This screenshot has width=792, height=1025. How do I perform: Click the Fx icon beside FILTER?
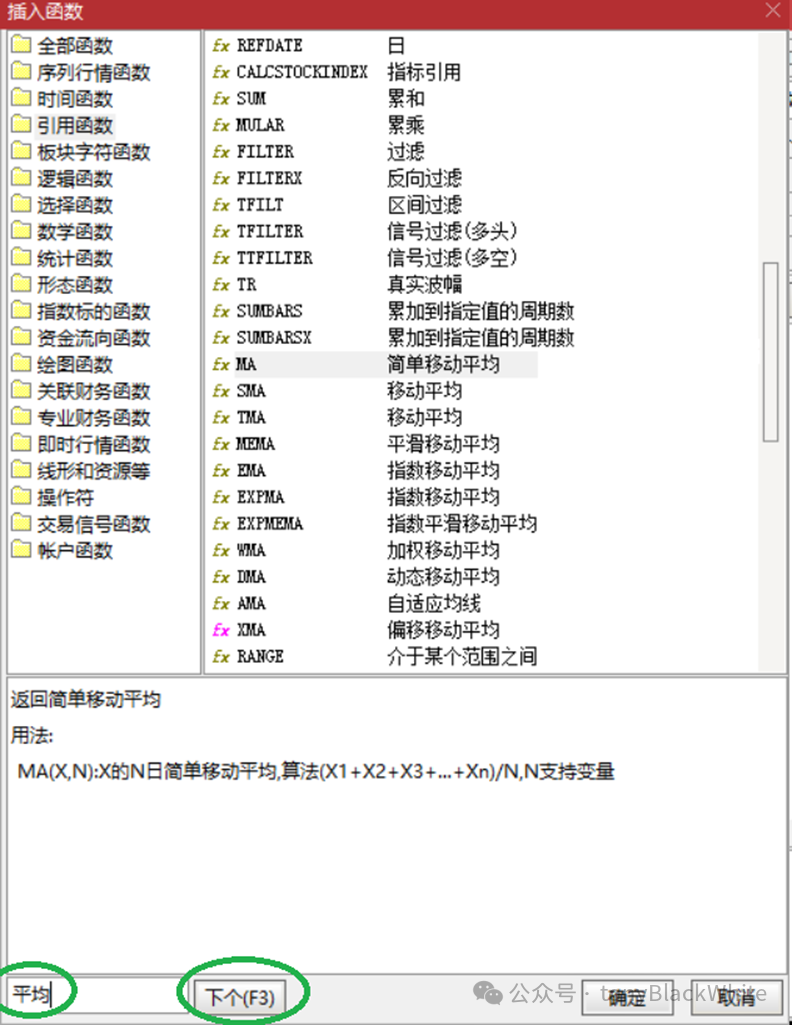click(x=221, y=152)
